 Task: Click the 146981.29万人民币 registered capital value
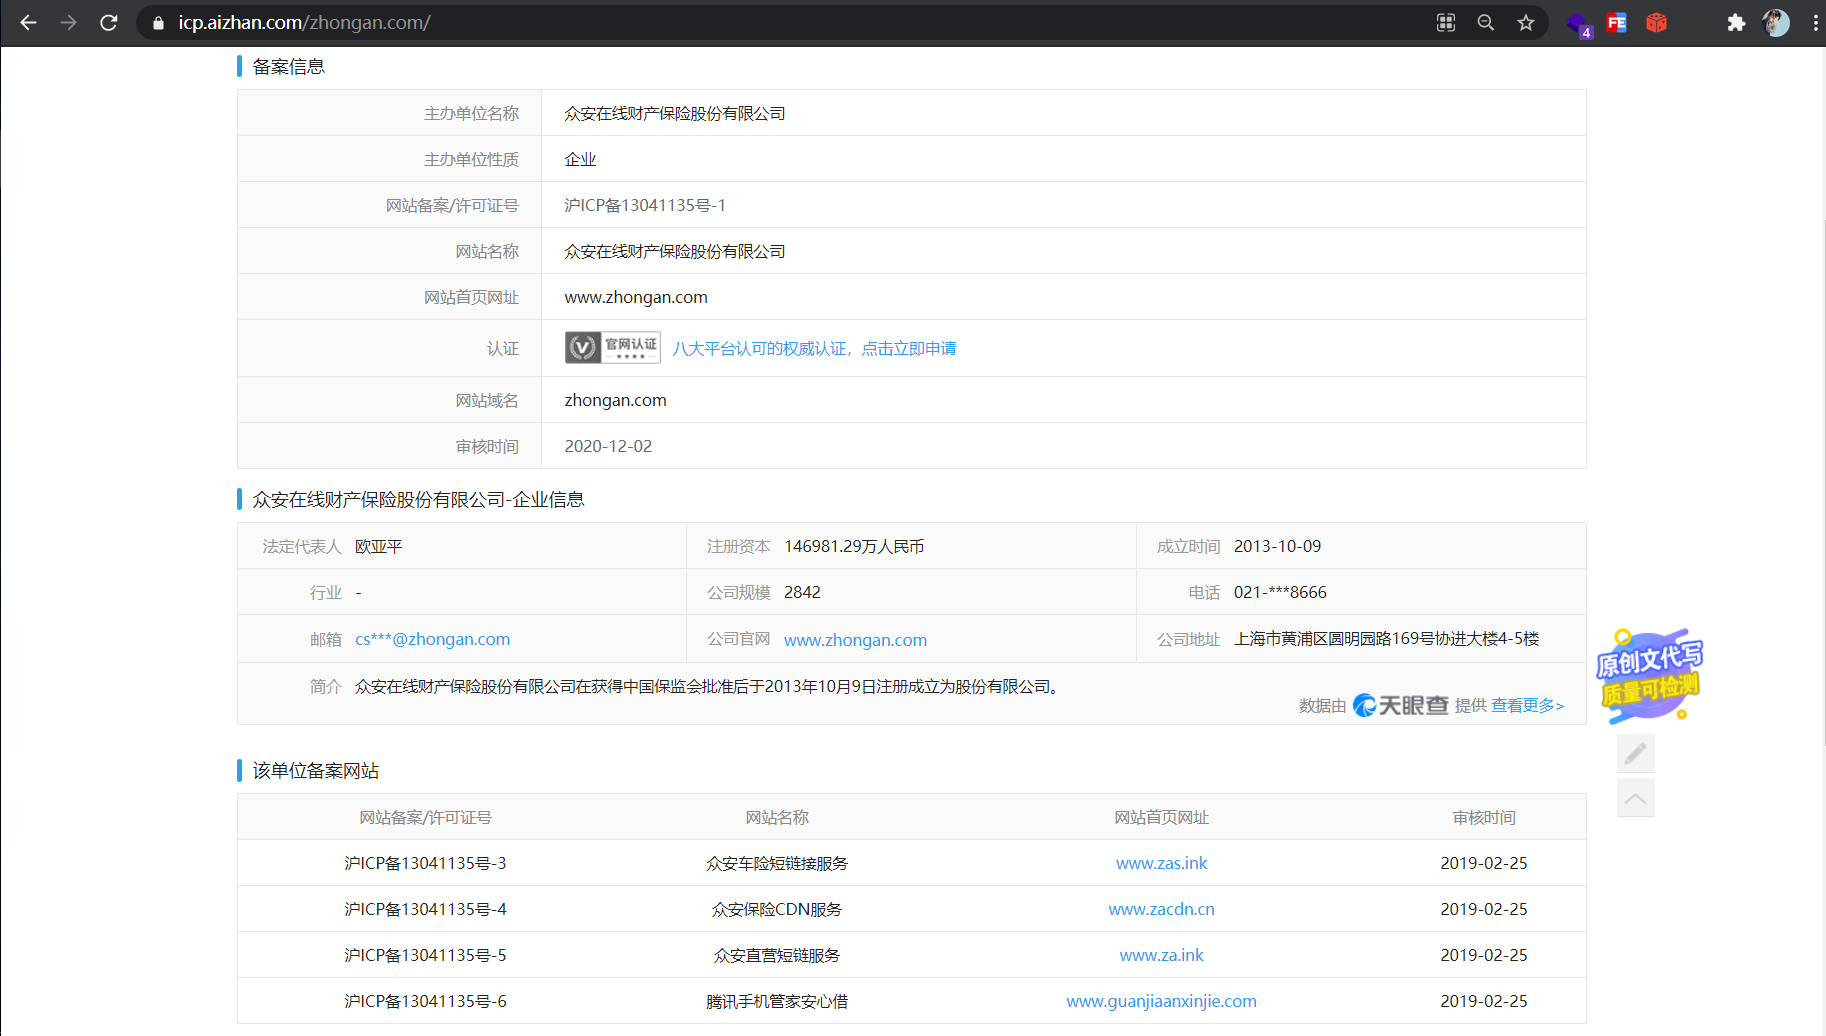coord(854,546)
